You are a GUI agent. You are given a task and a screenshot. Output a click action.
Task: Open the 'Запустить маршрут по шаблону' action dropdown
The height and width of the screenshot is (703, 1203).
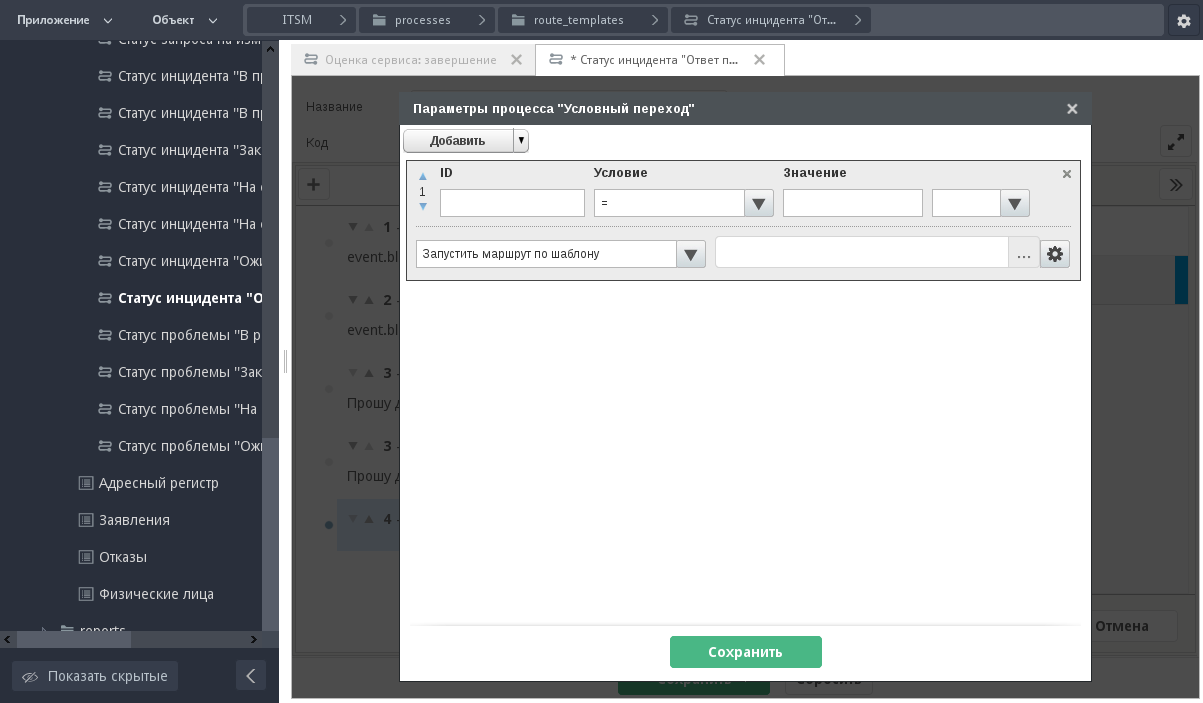tap(691, 254)
